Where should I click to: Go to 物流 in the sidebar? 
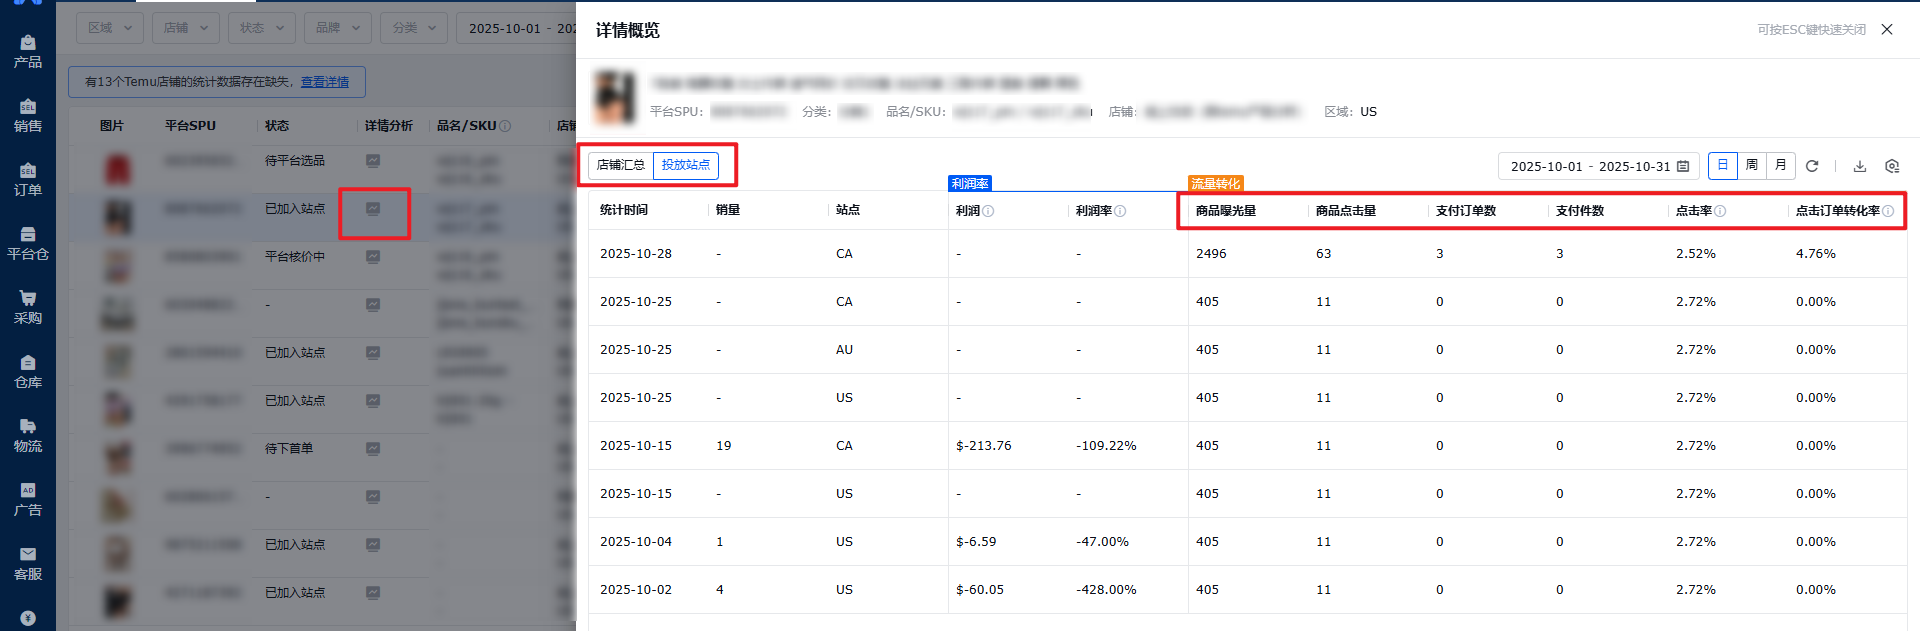tap(28, 435)
